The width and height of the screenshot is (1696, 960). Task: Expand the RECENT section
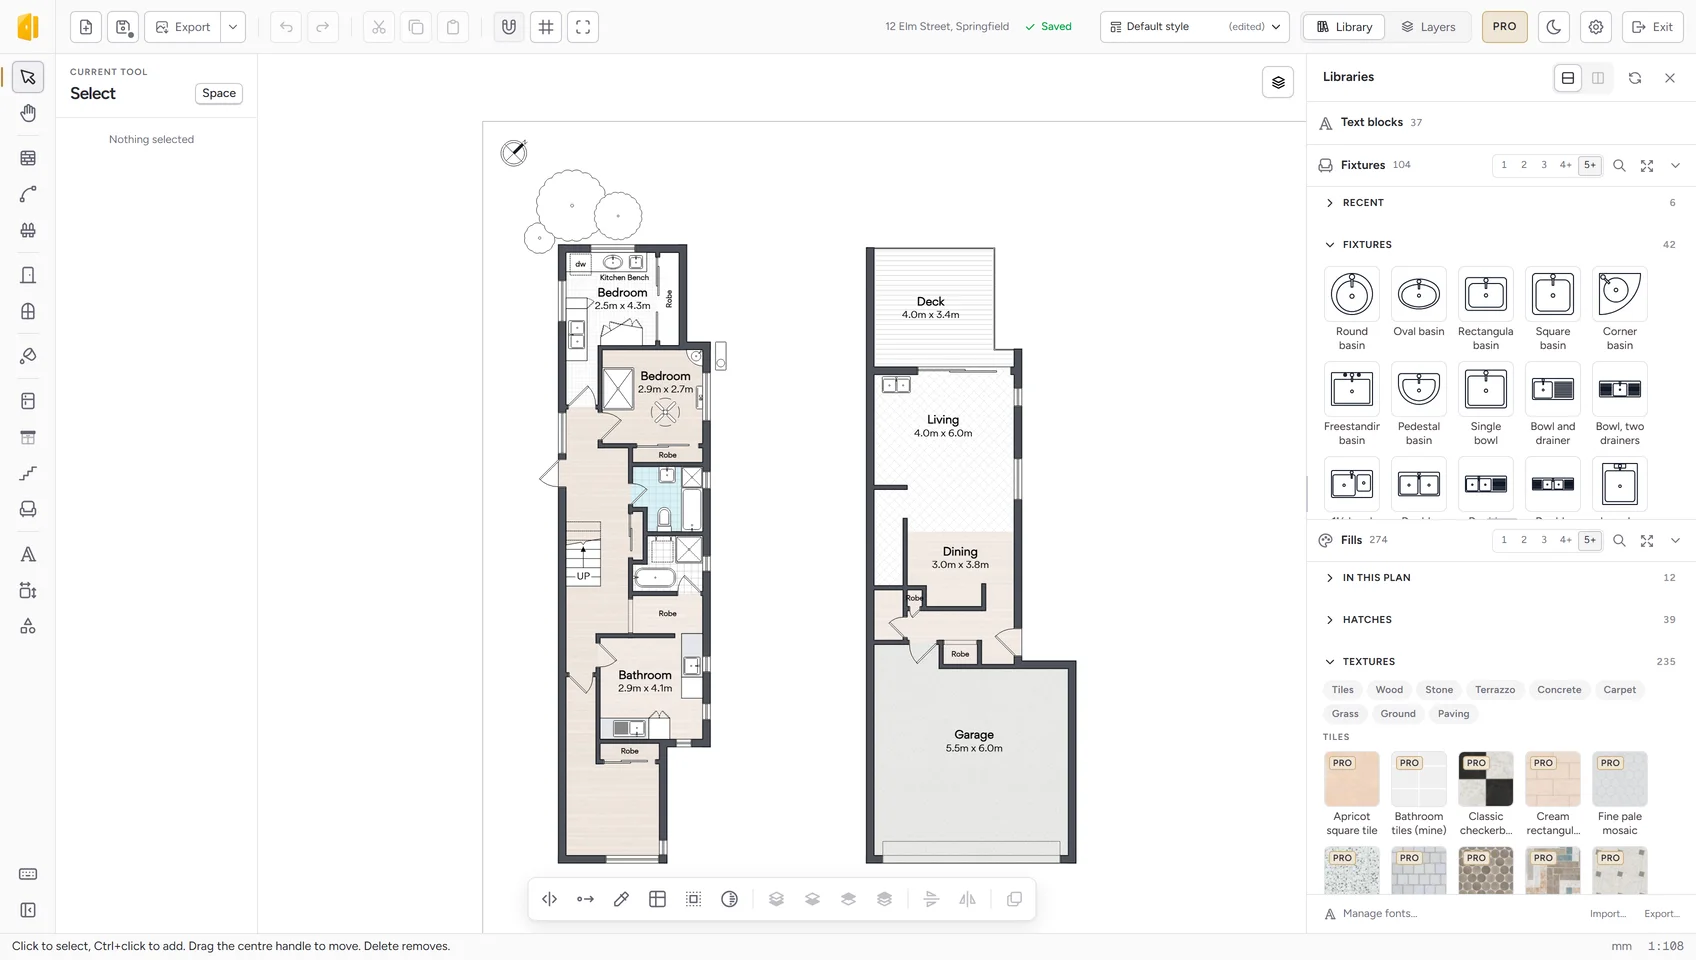pyautogui.click(x=1500, y=203)
